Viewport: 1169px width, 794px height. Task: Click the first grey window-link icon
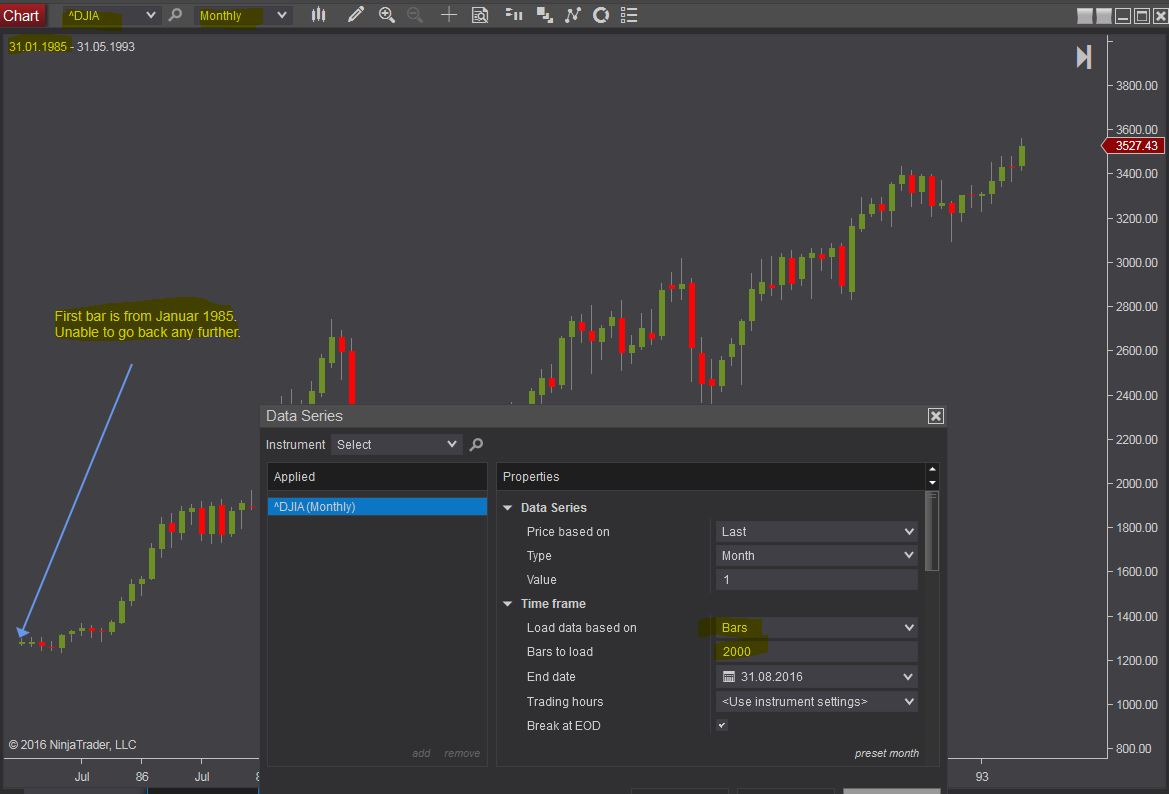click(x=1085, y=16)
